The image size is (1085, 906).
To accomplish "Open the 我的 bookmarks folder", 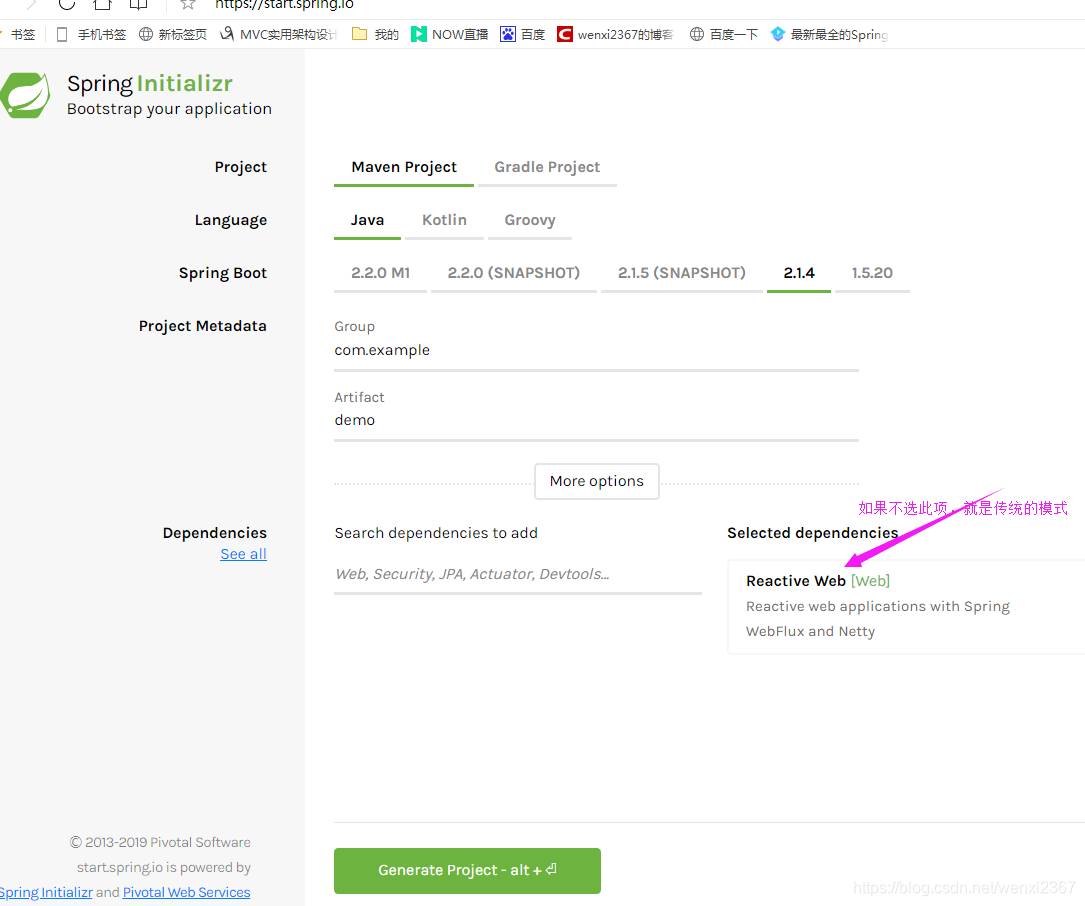I will (376, 35).
